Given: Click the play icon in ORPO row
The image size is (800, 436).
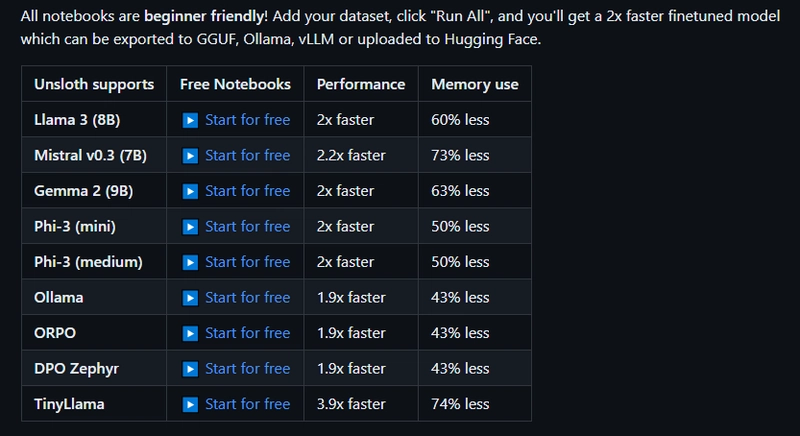Looking at the screenshot, I should pos(190,334).
